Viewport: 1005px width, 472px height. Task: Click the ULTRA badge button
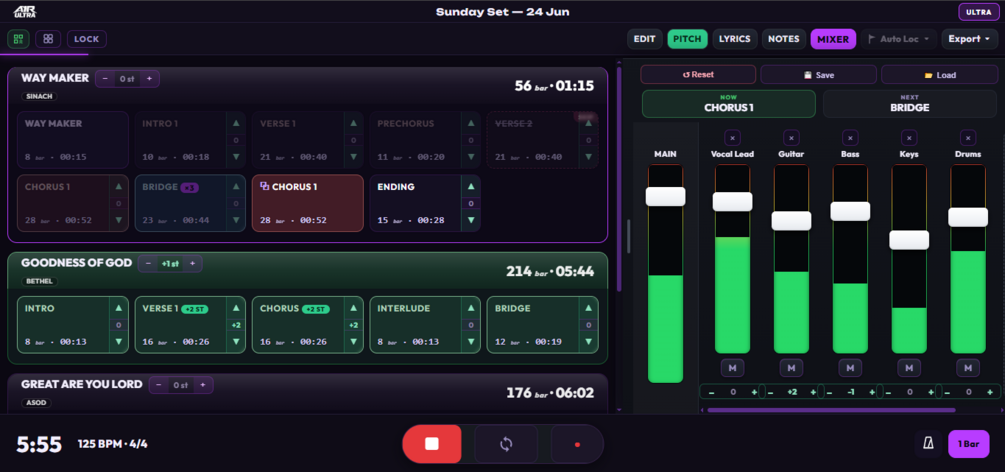point(978,12)
